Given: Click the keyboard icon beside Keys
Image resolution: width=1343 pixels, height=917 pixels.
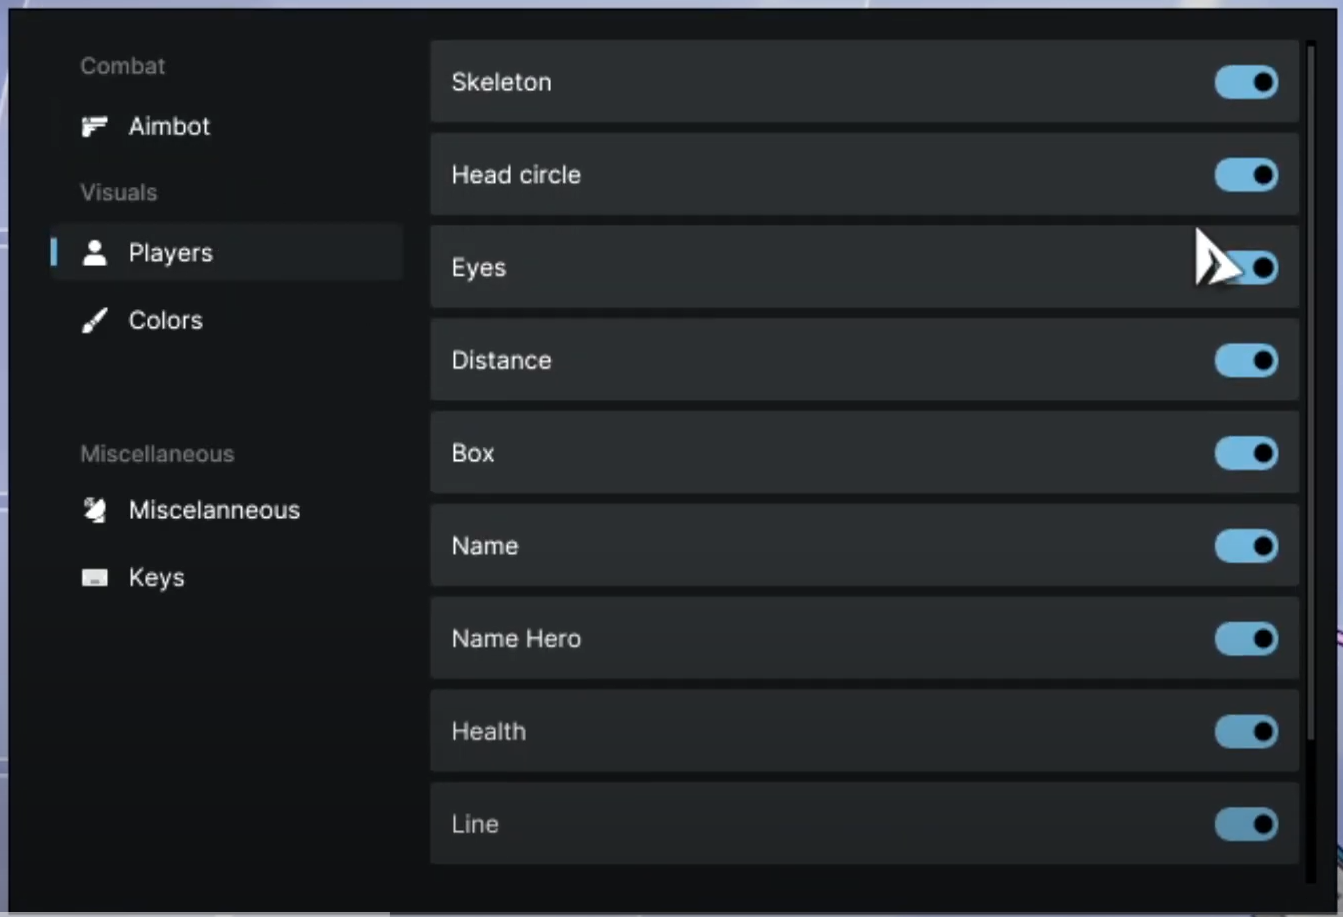Looking at the screenshot, I should pos(95,578).
